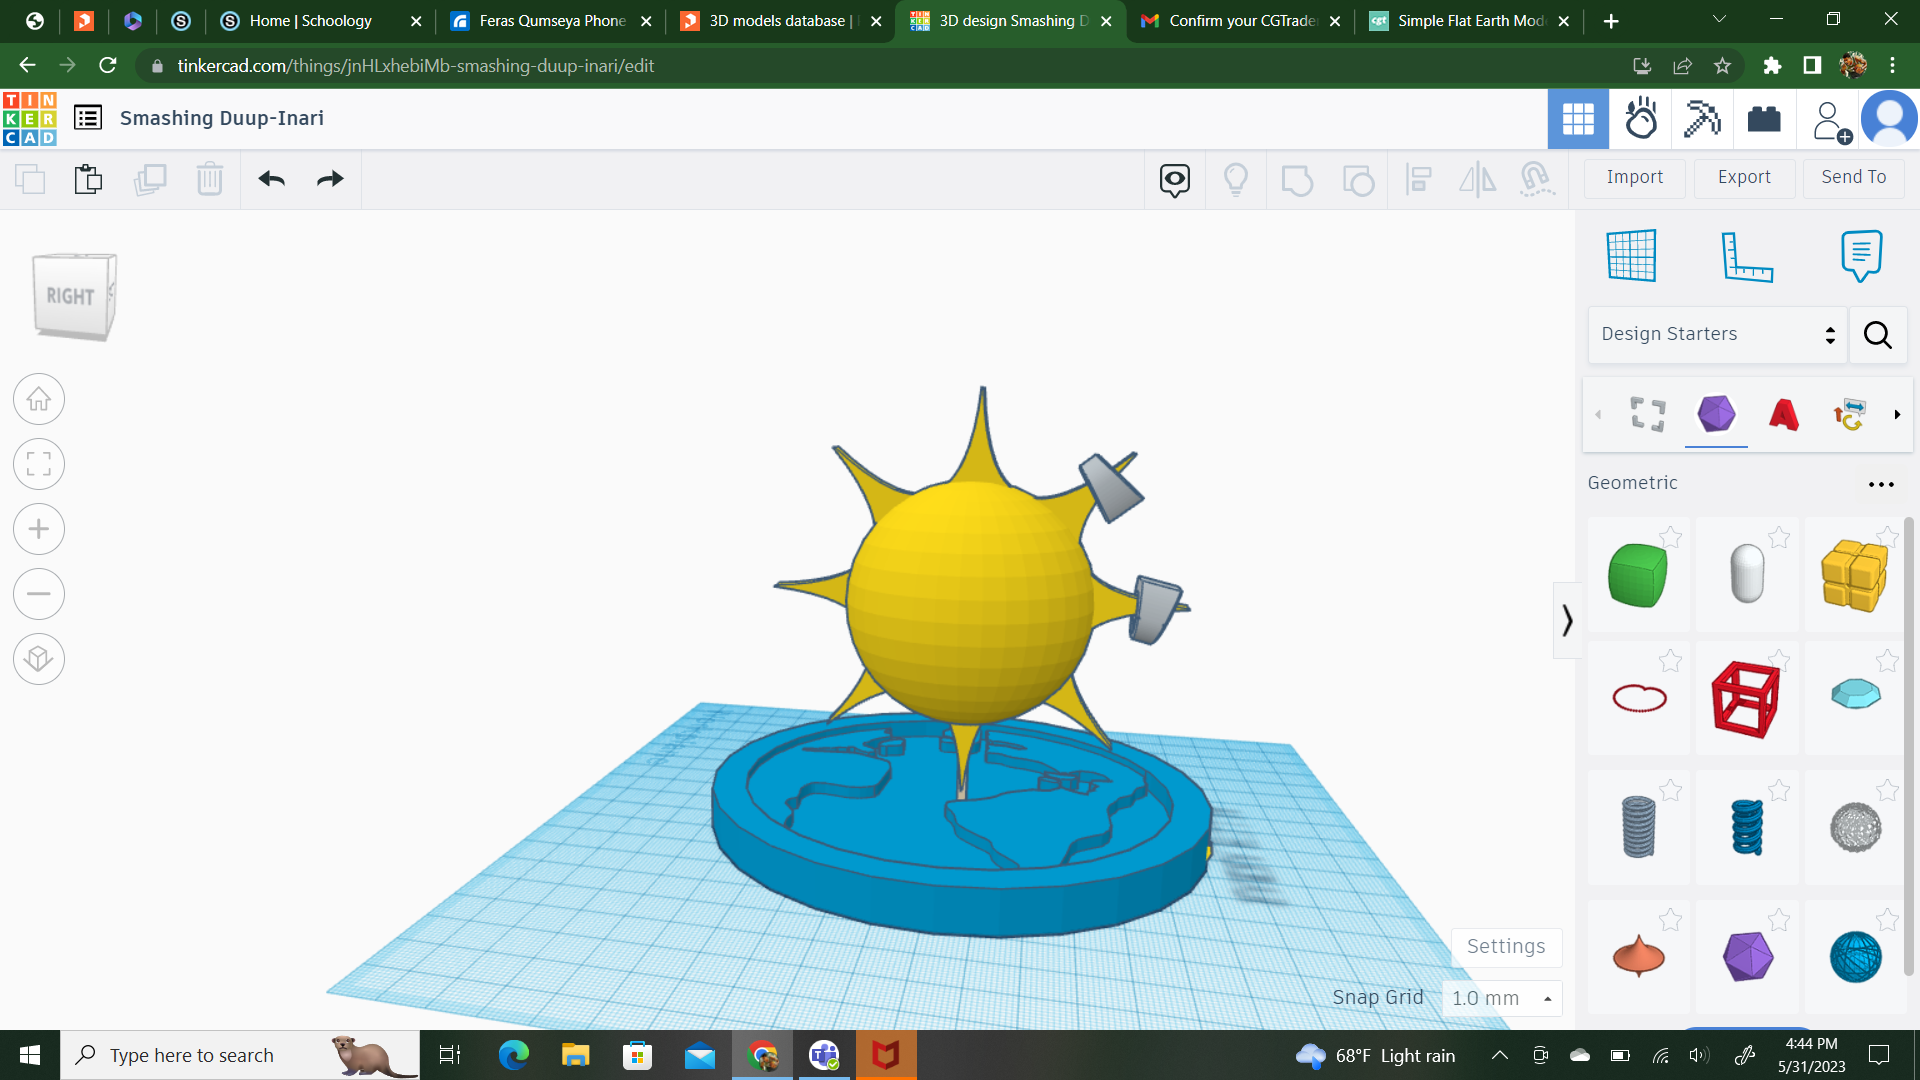Image resolution: width=1920 pixels, height=1080 pixels.
Task: Rename the Smashing Duup-Inari design title
Action: pyautogui.click(x=222, y=118)
